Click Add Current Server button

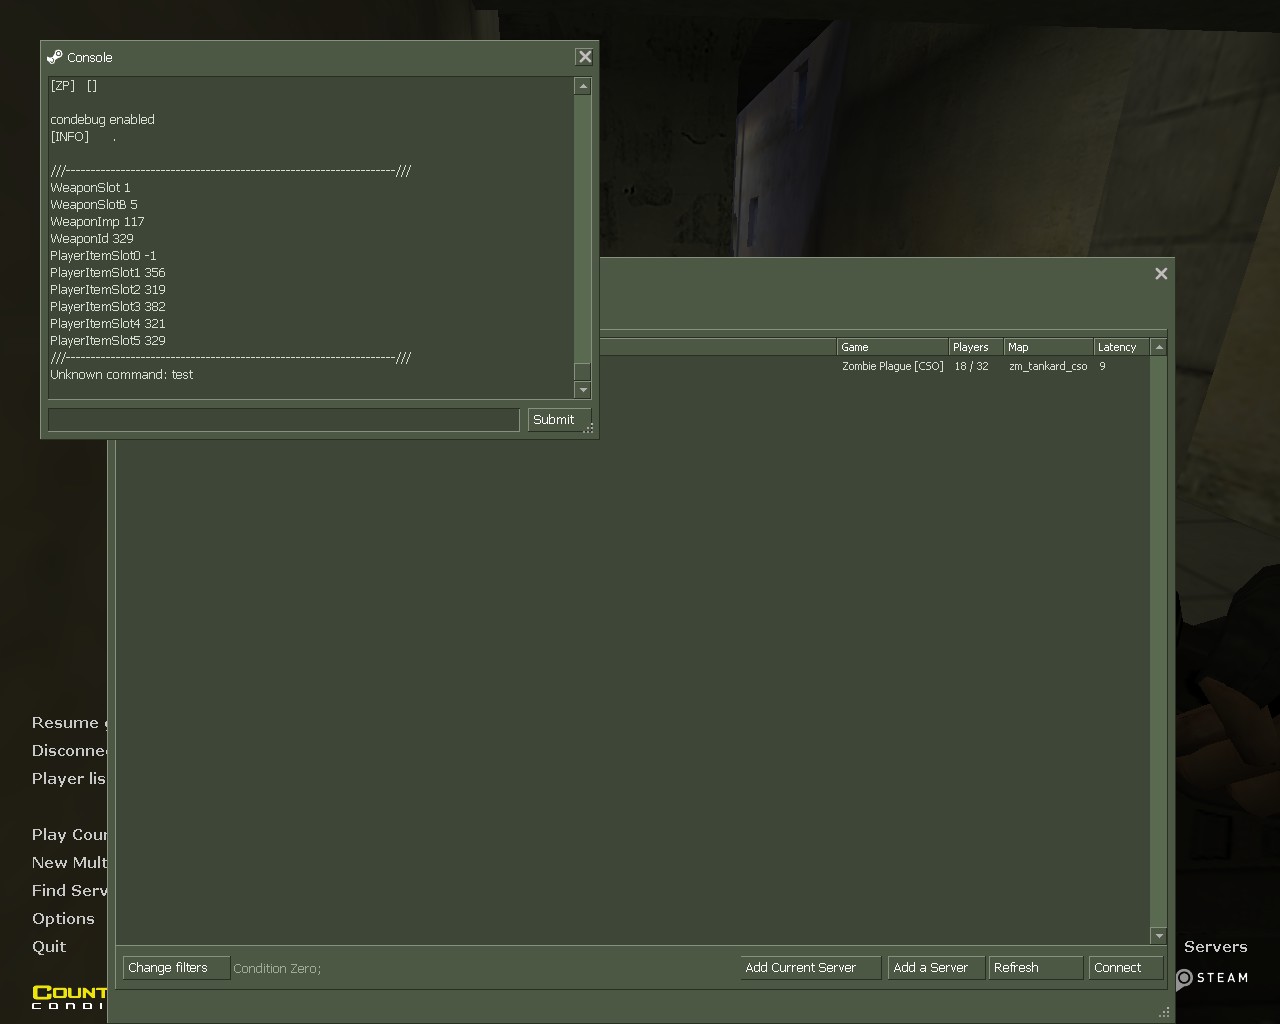(x=810, y=968)
